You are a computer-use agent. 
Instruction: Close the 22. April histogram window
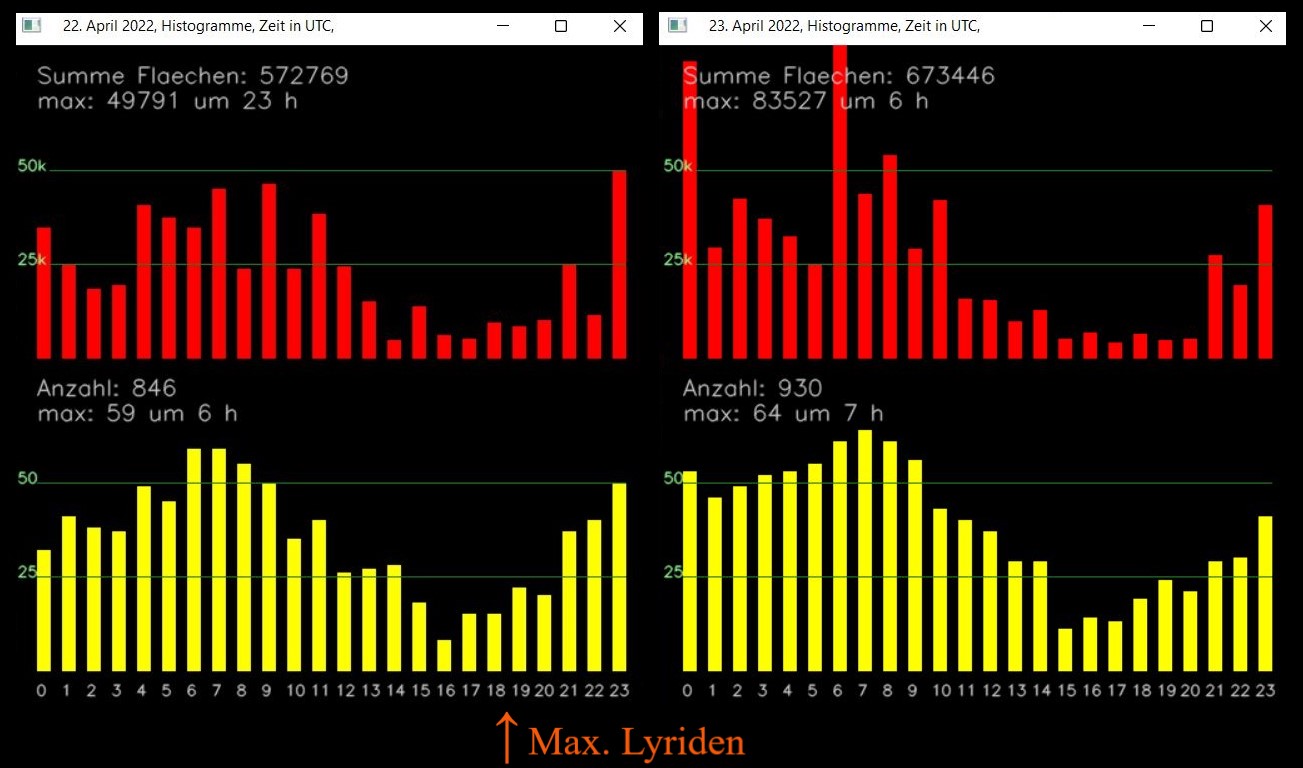(619, 26)
